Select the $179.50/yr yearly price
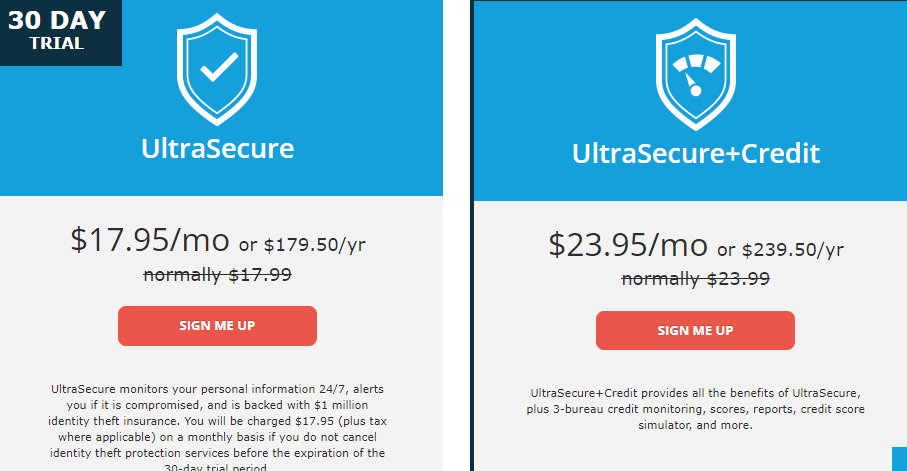This screenshot has width=907, height=471. click(315, 245)
